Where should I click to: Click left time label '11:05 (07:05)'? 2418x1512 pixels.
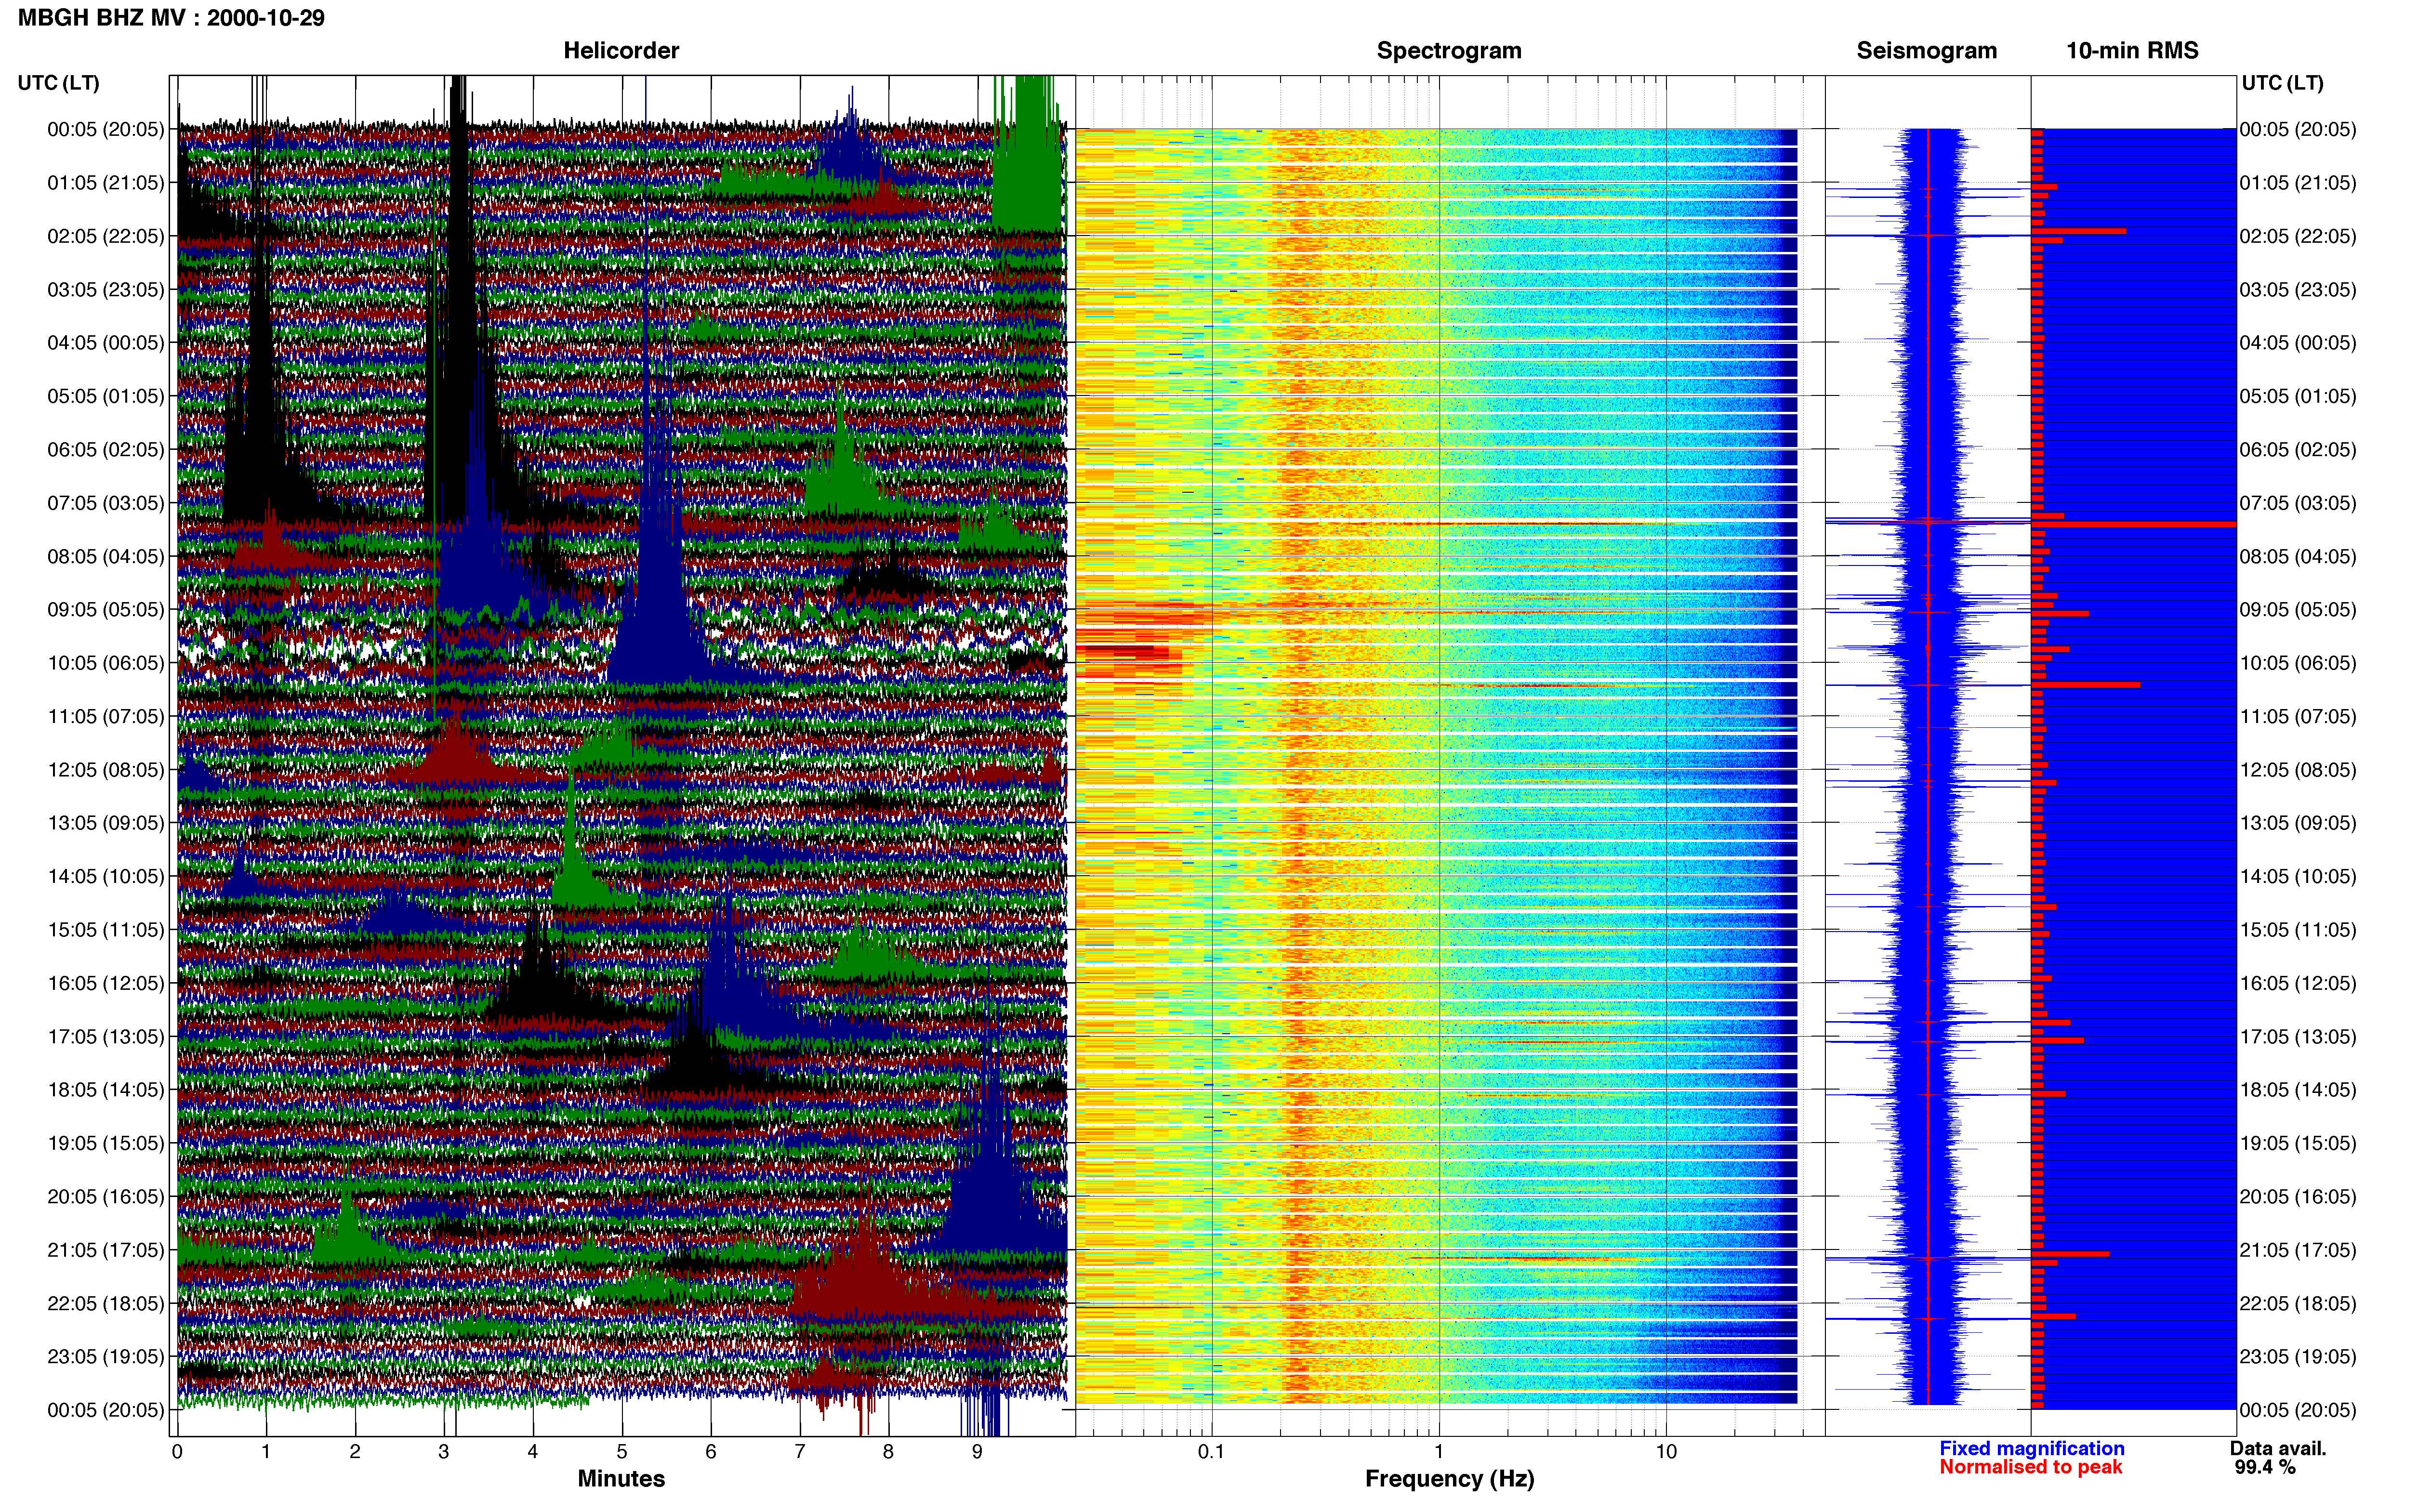click(106, 716)
